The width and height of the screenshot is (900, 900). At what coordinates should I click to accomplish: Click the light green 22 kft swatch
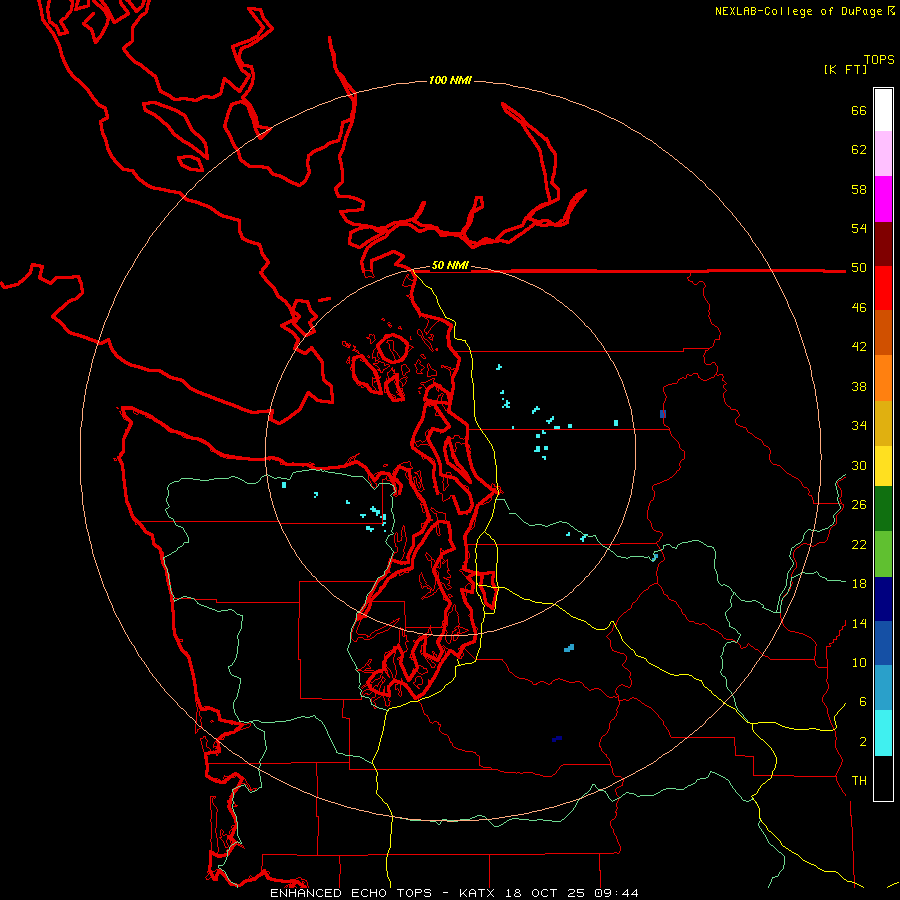[883, 554]
